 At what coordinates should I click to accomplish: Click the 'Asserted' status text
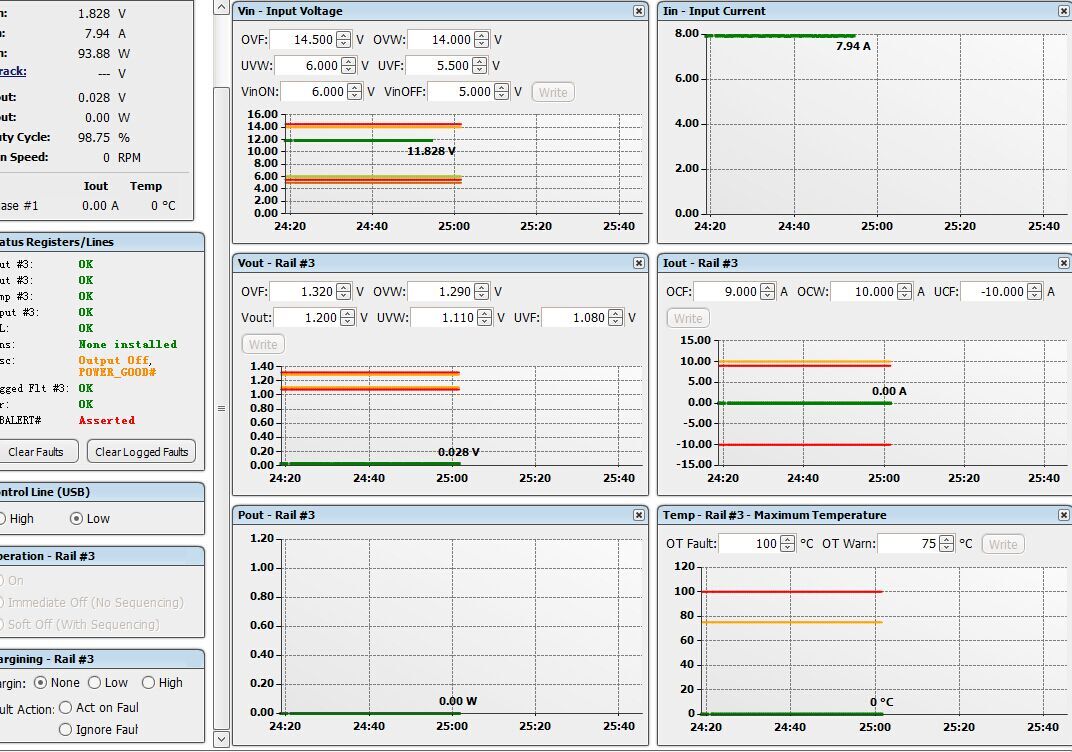coord(107,420)
